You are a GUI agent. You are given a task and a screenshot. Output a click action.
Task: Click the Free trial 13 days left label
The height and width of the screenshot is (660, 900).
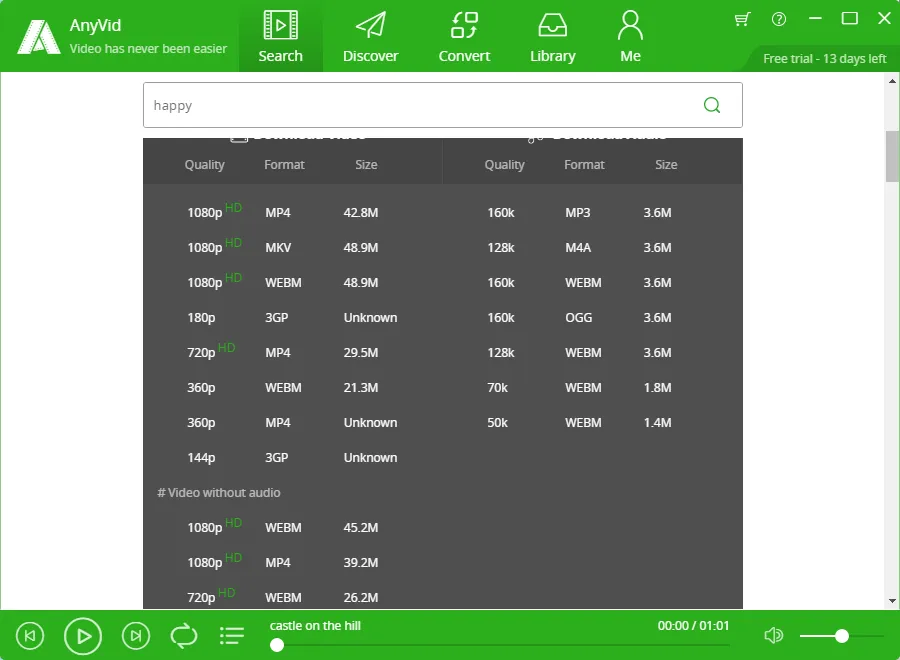pos(824,59)
